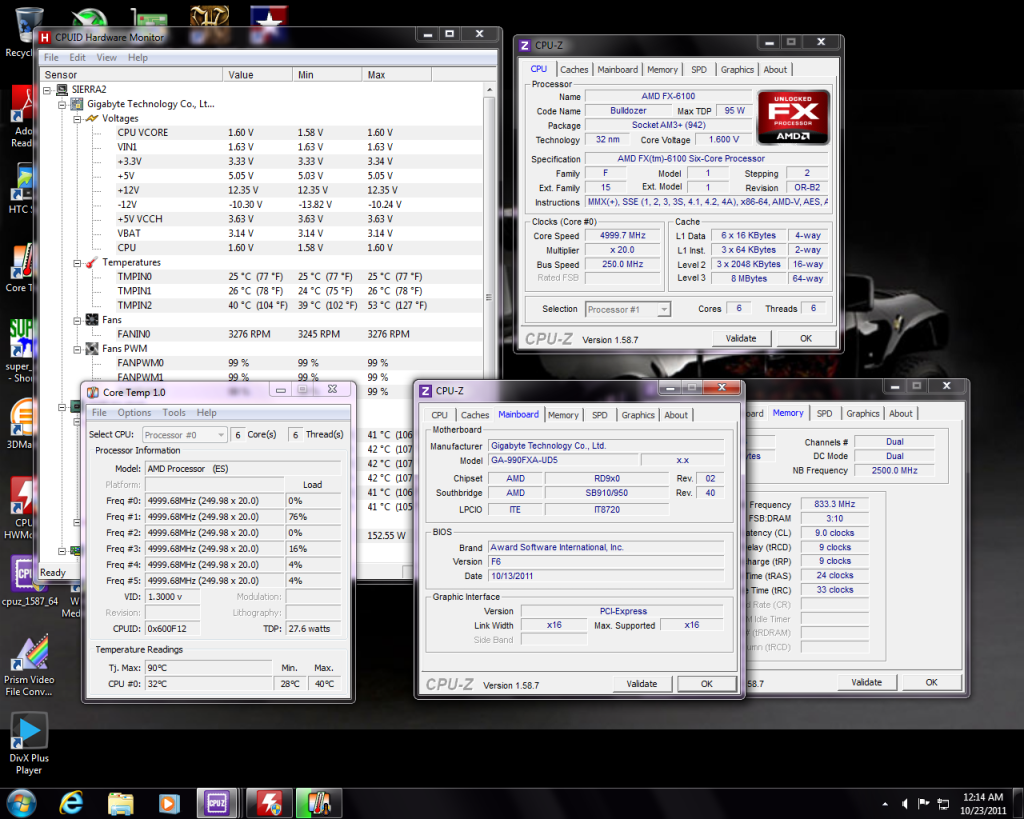This screenshot has width=1024, height=819.
Task: Click the volume speaker icon in the system tray
Action: tap(904, 803)
